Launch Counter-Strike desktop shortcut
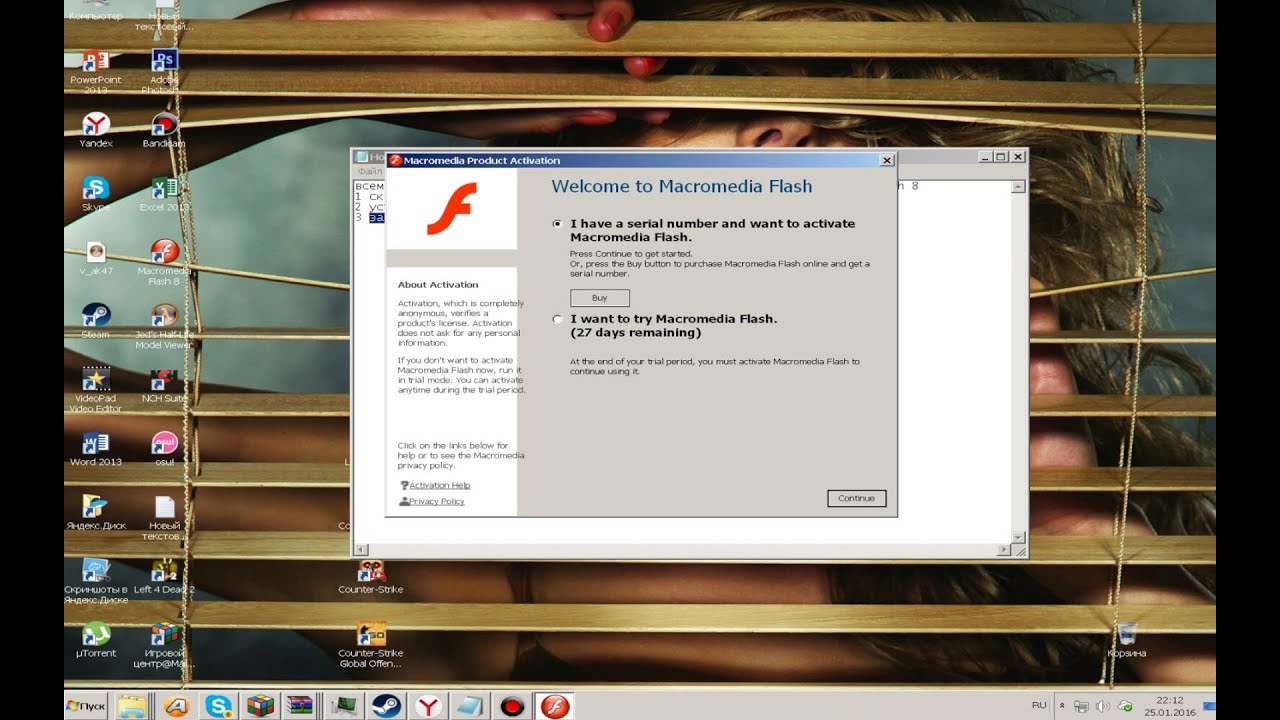The height and width of the screenshot is (720, 1280). point(371,577)
